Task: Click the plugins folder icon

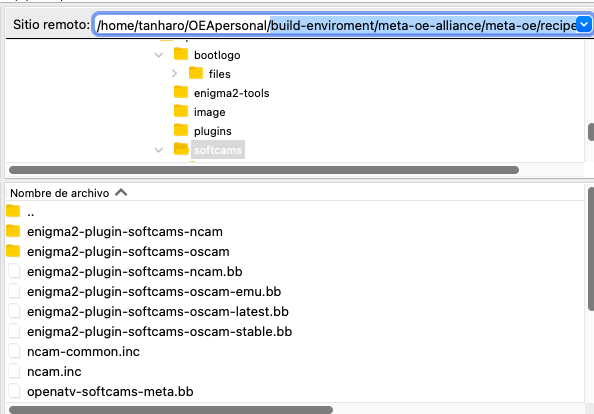Action: point(181,130)
